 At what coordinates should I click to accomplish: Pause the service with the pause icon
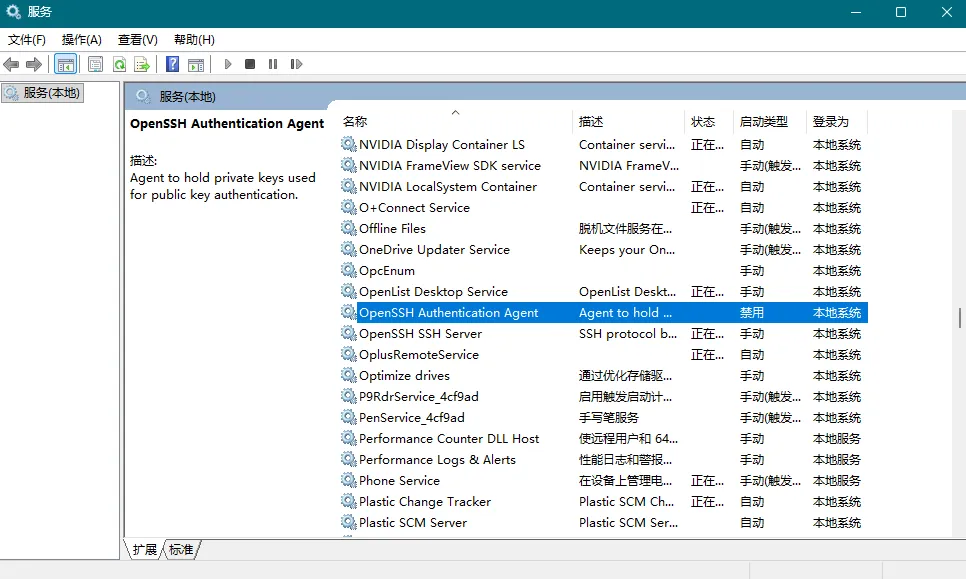click(x=273, y=65)
